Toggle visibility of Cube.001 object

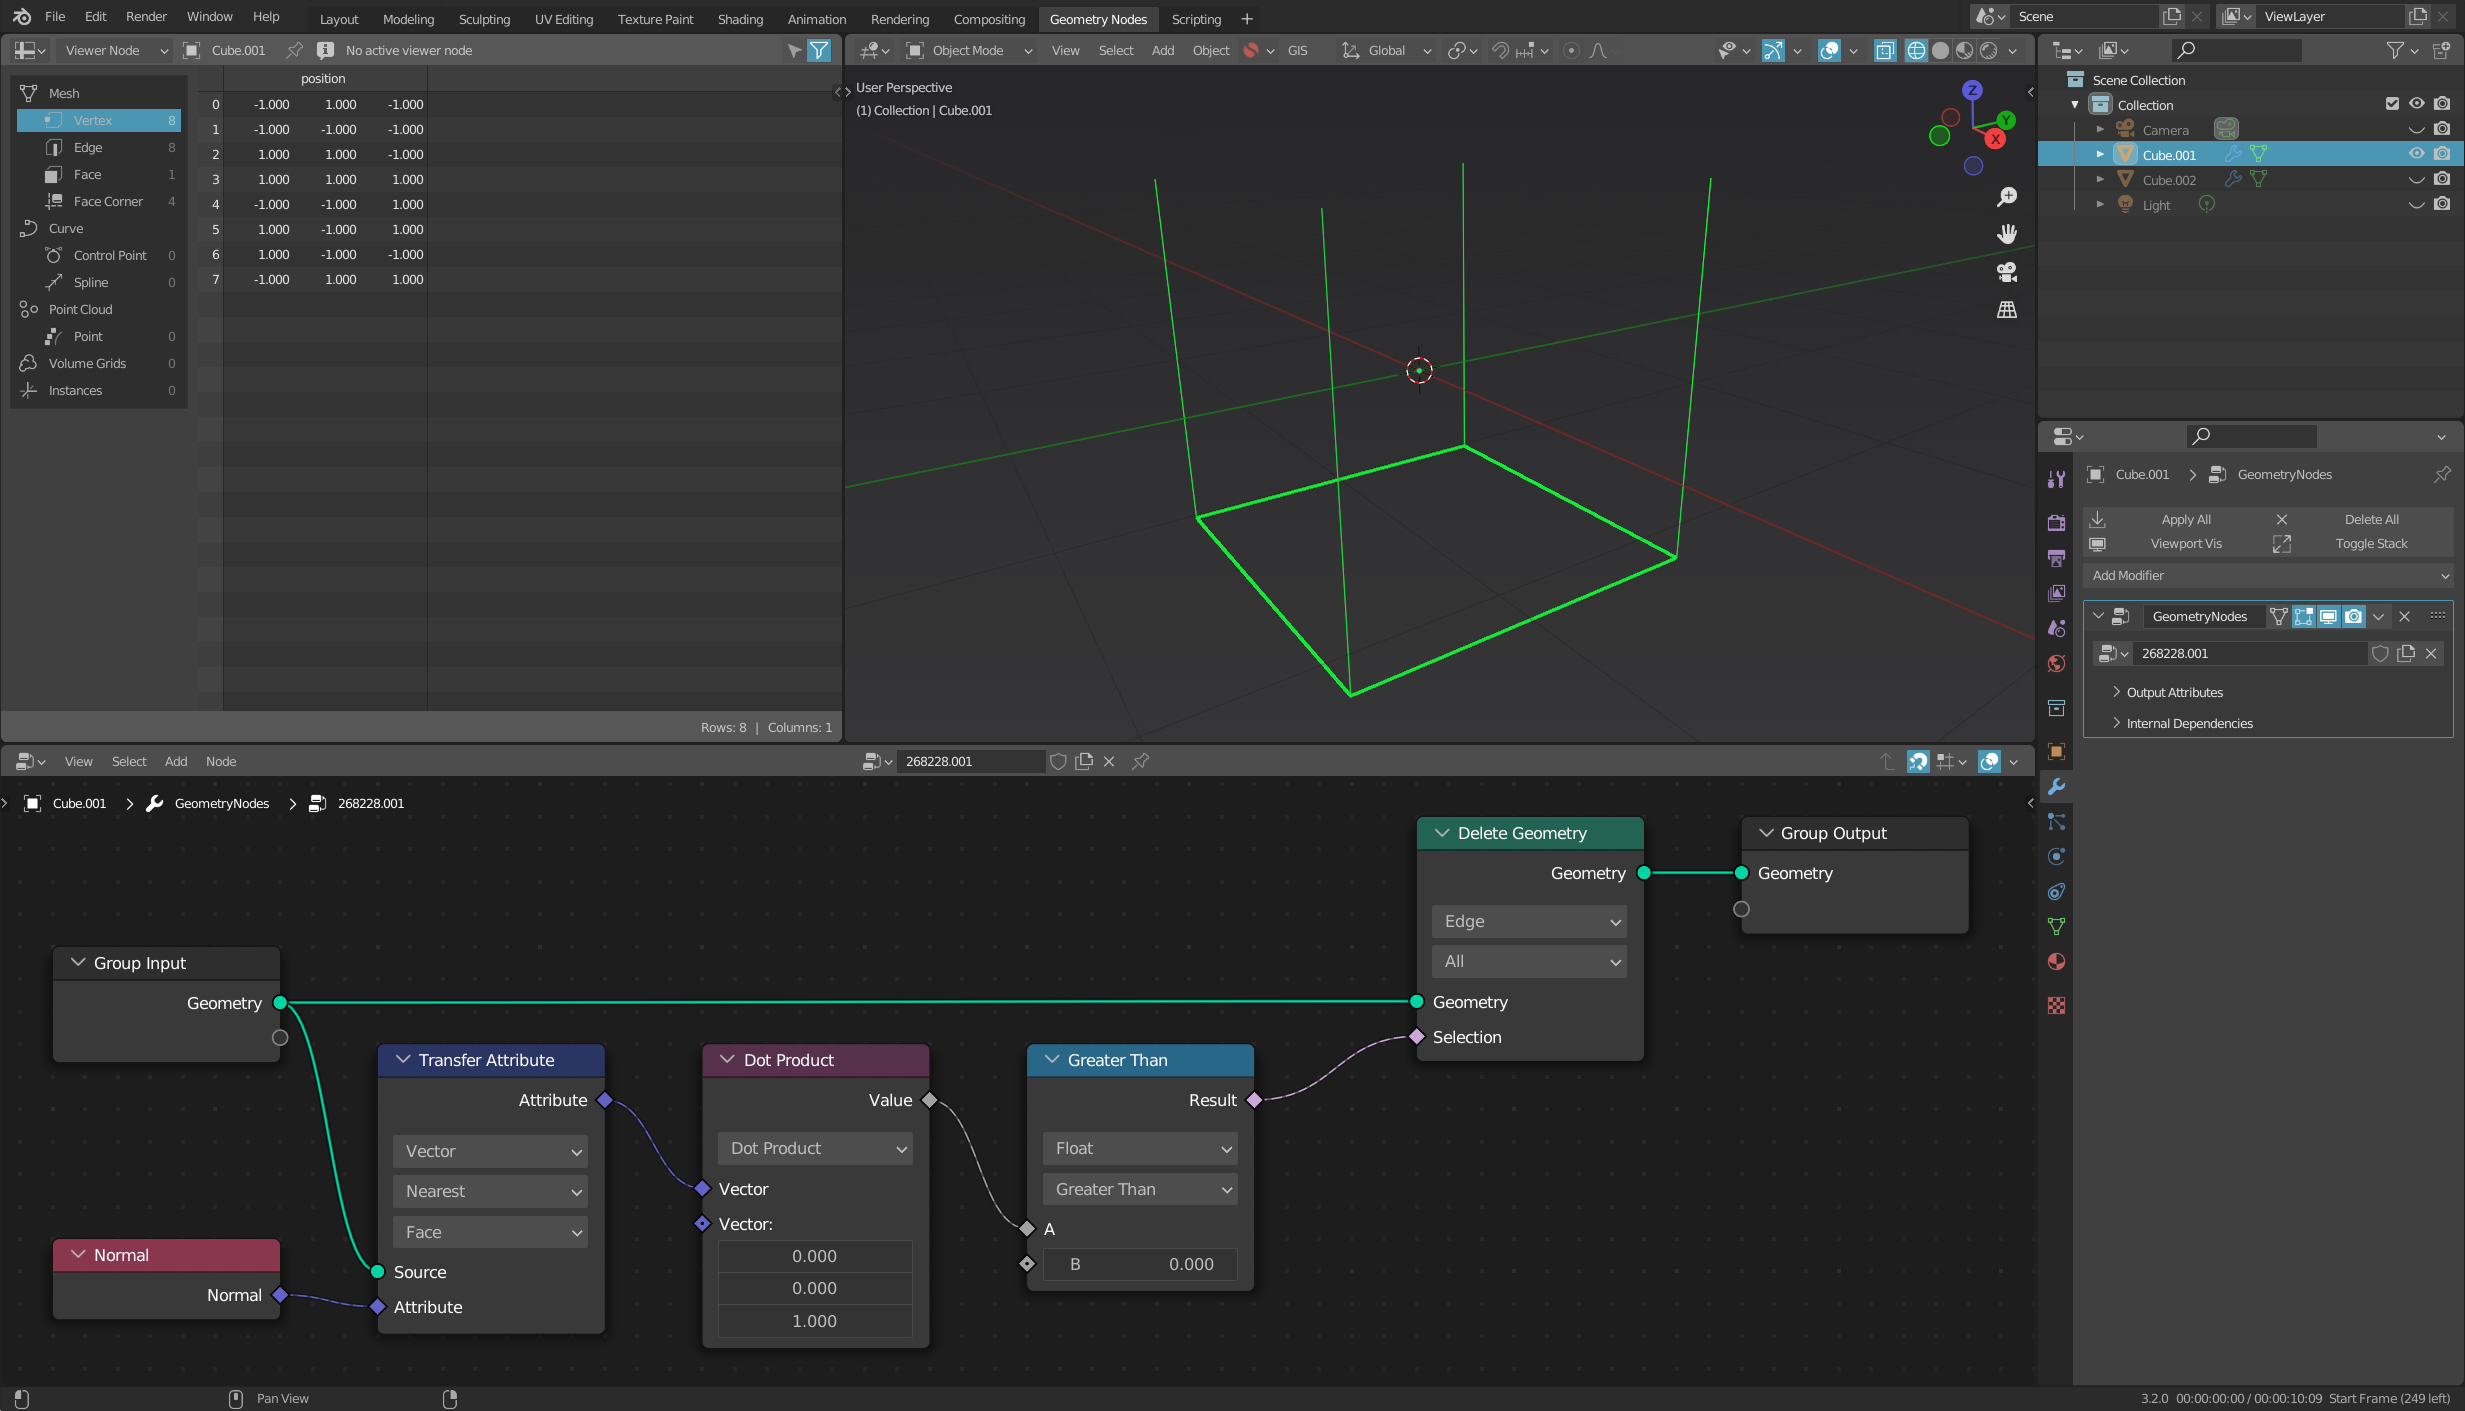(2416, 152)
